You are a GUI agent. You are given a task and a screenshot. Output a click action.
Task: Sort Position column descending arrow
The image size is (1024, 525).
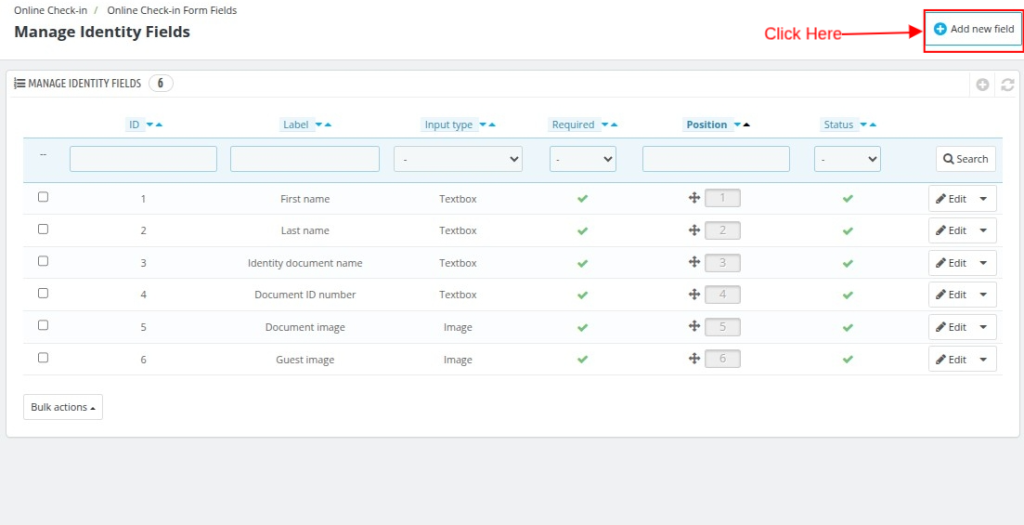coord(737,125)
